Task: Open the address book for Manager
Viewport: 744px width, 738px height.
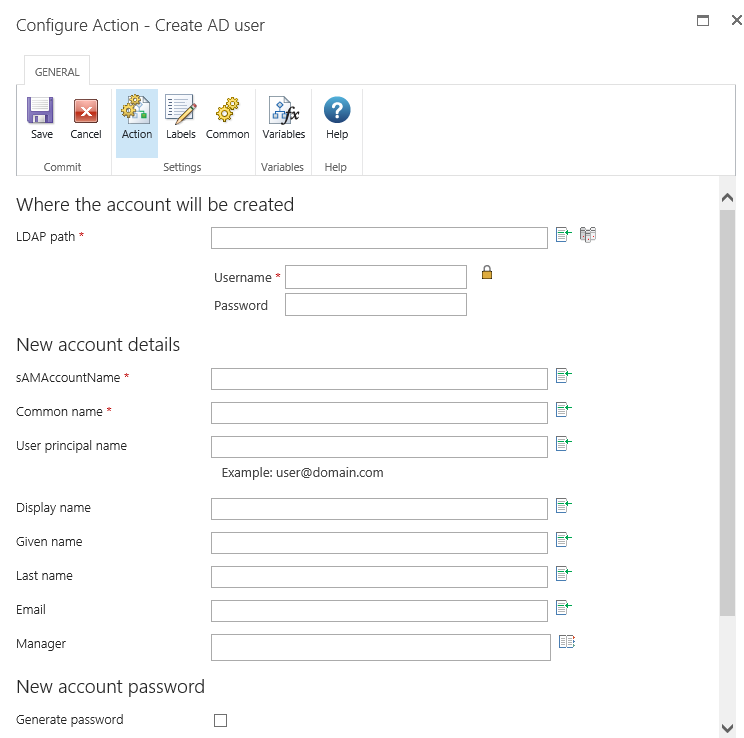Action: tap(567, 642)
